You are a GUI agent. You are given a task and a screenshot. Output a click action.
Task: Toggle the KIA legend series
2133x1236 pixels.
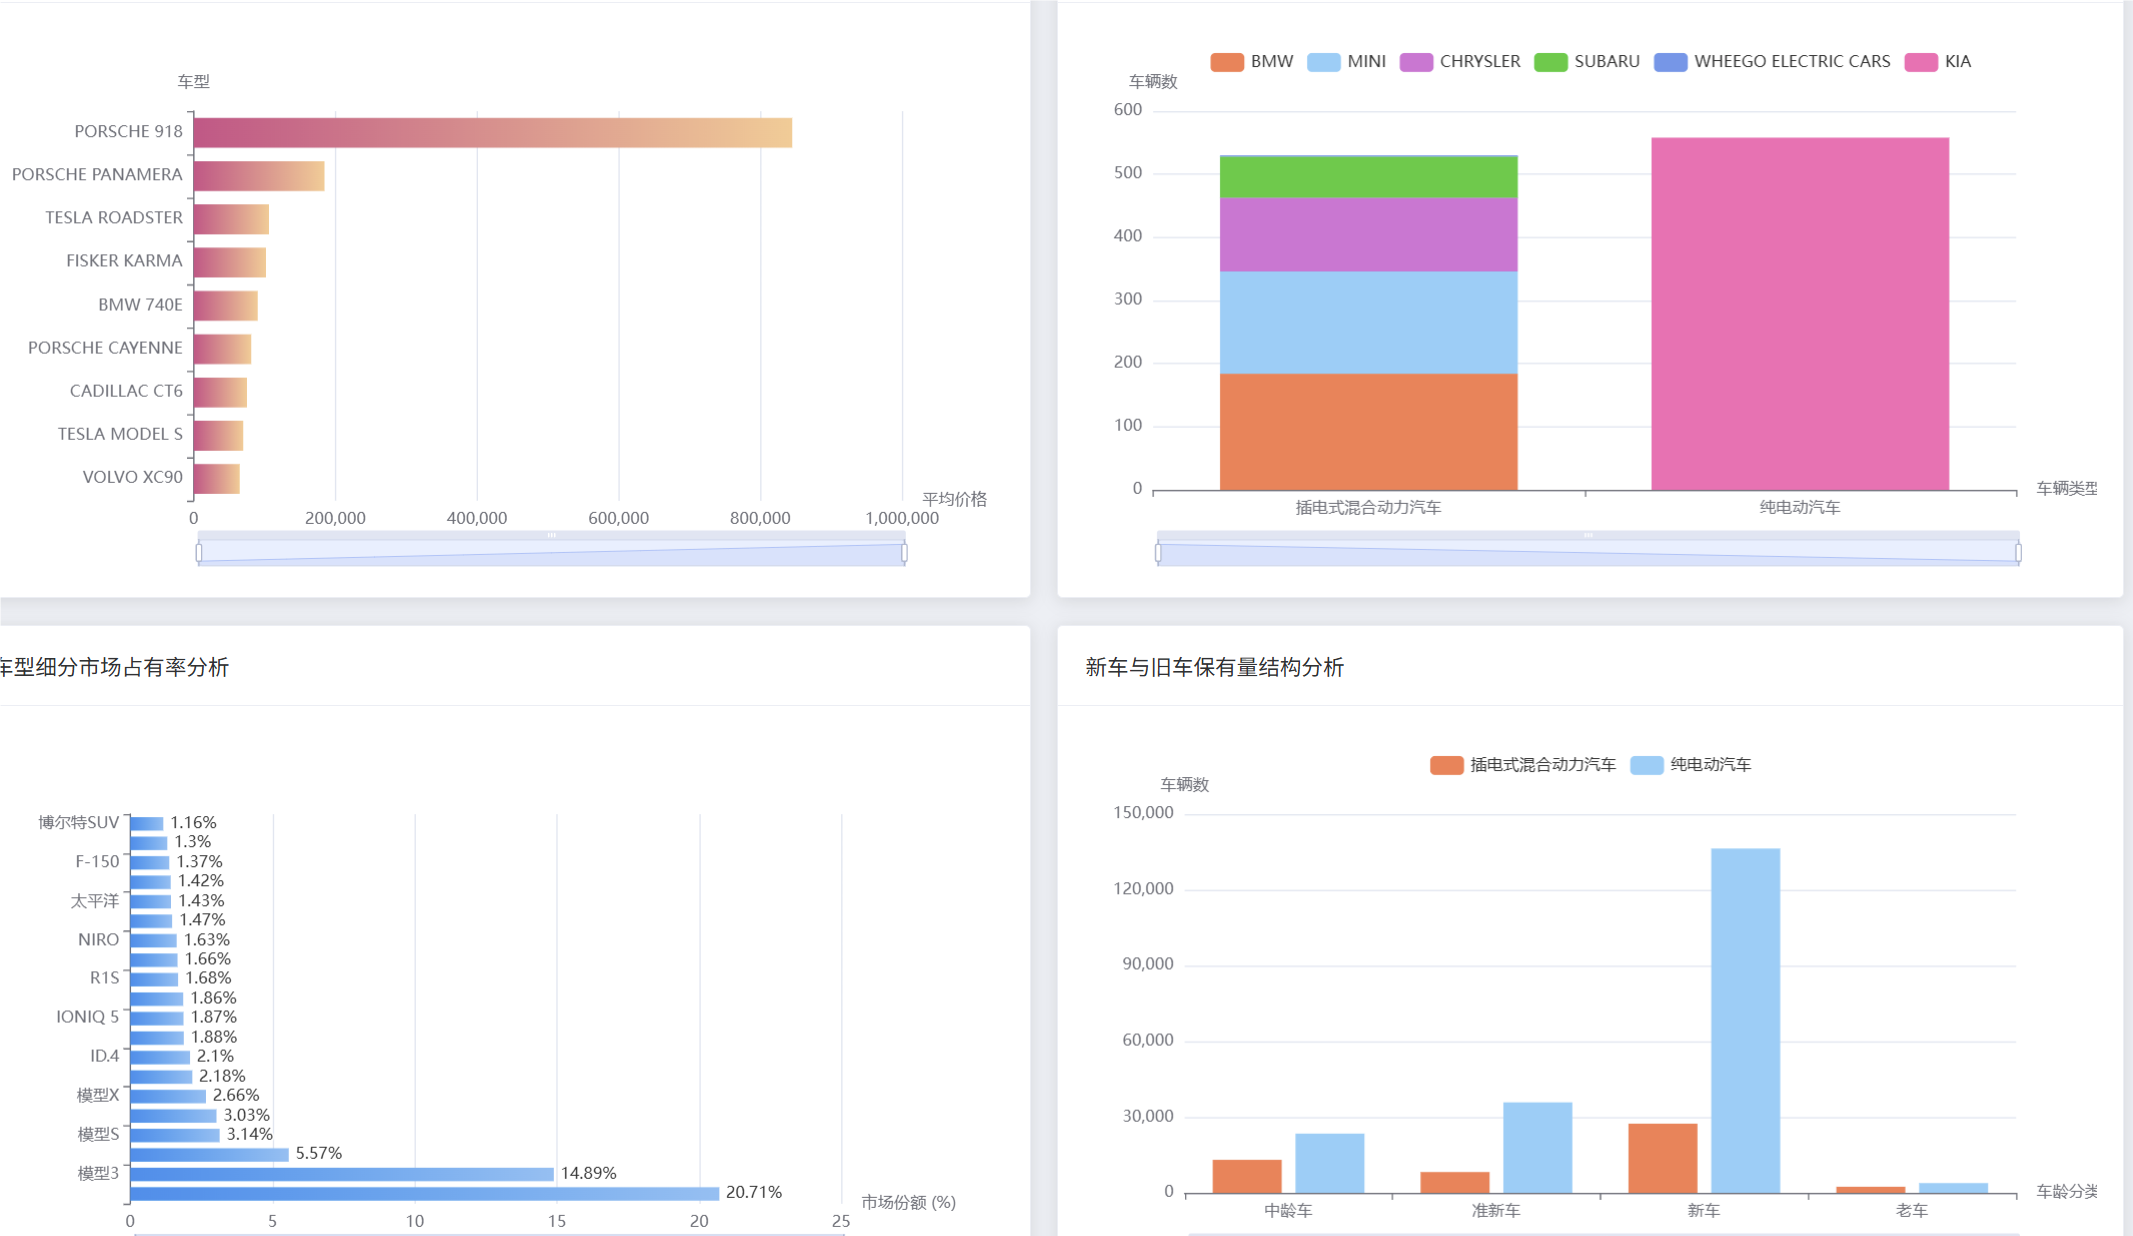point(1938,61)
